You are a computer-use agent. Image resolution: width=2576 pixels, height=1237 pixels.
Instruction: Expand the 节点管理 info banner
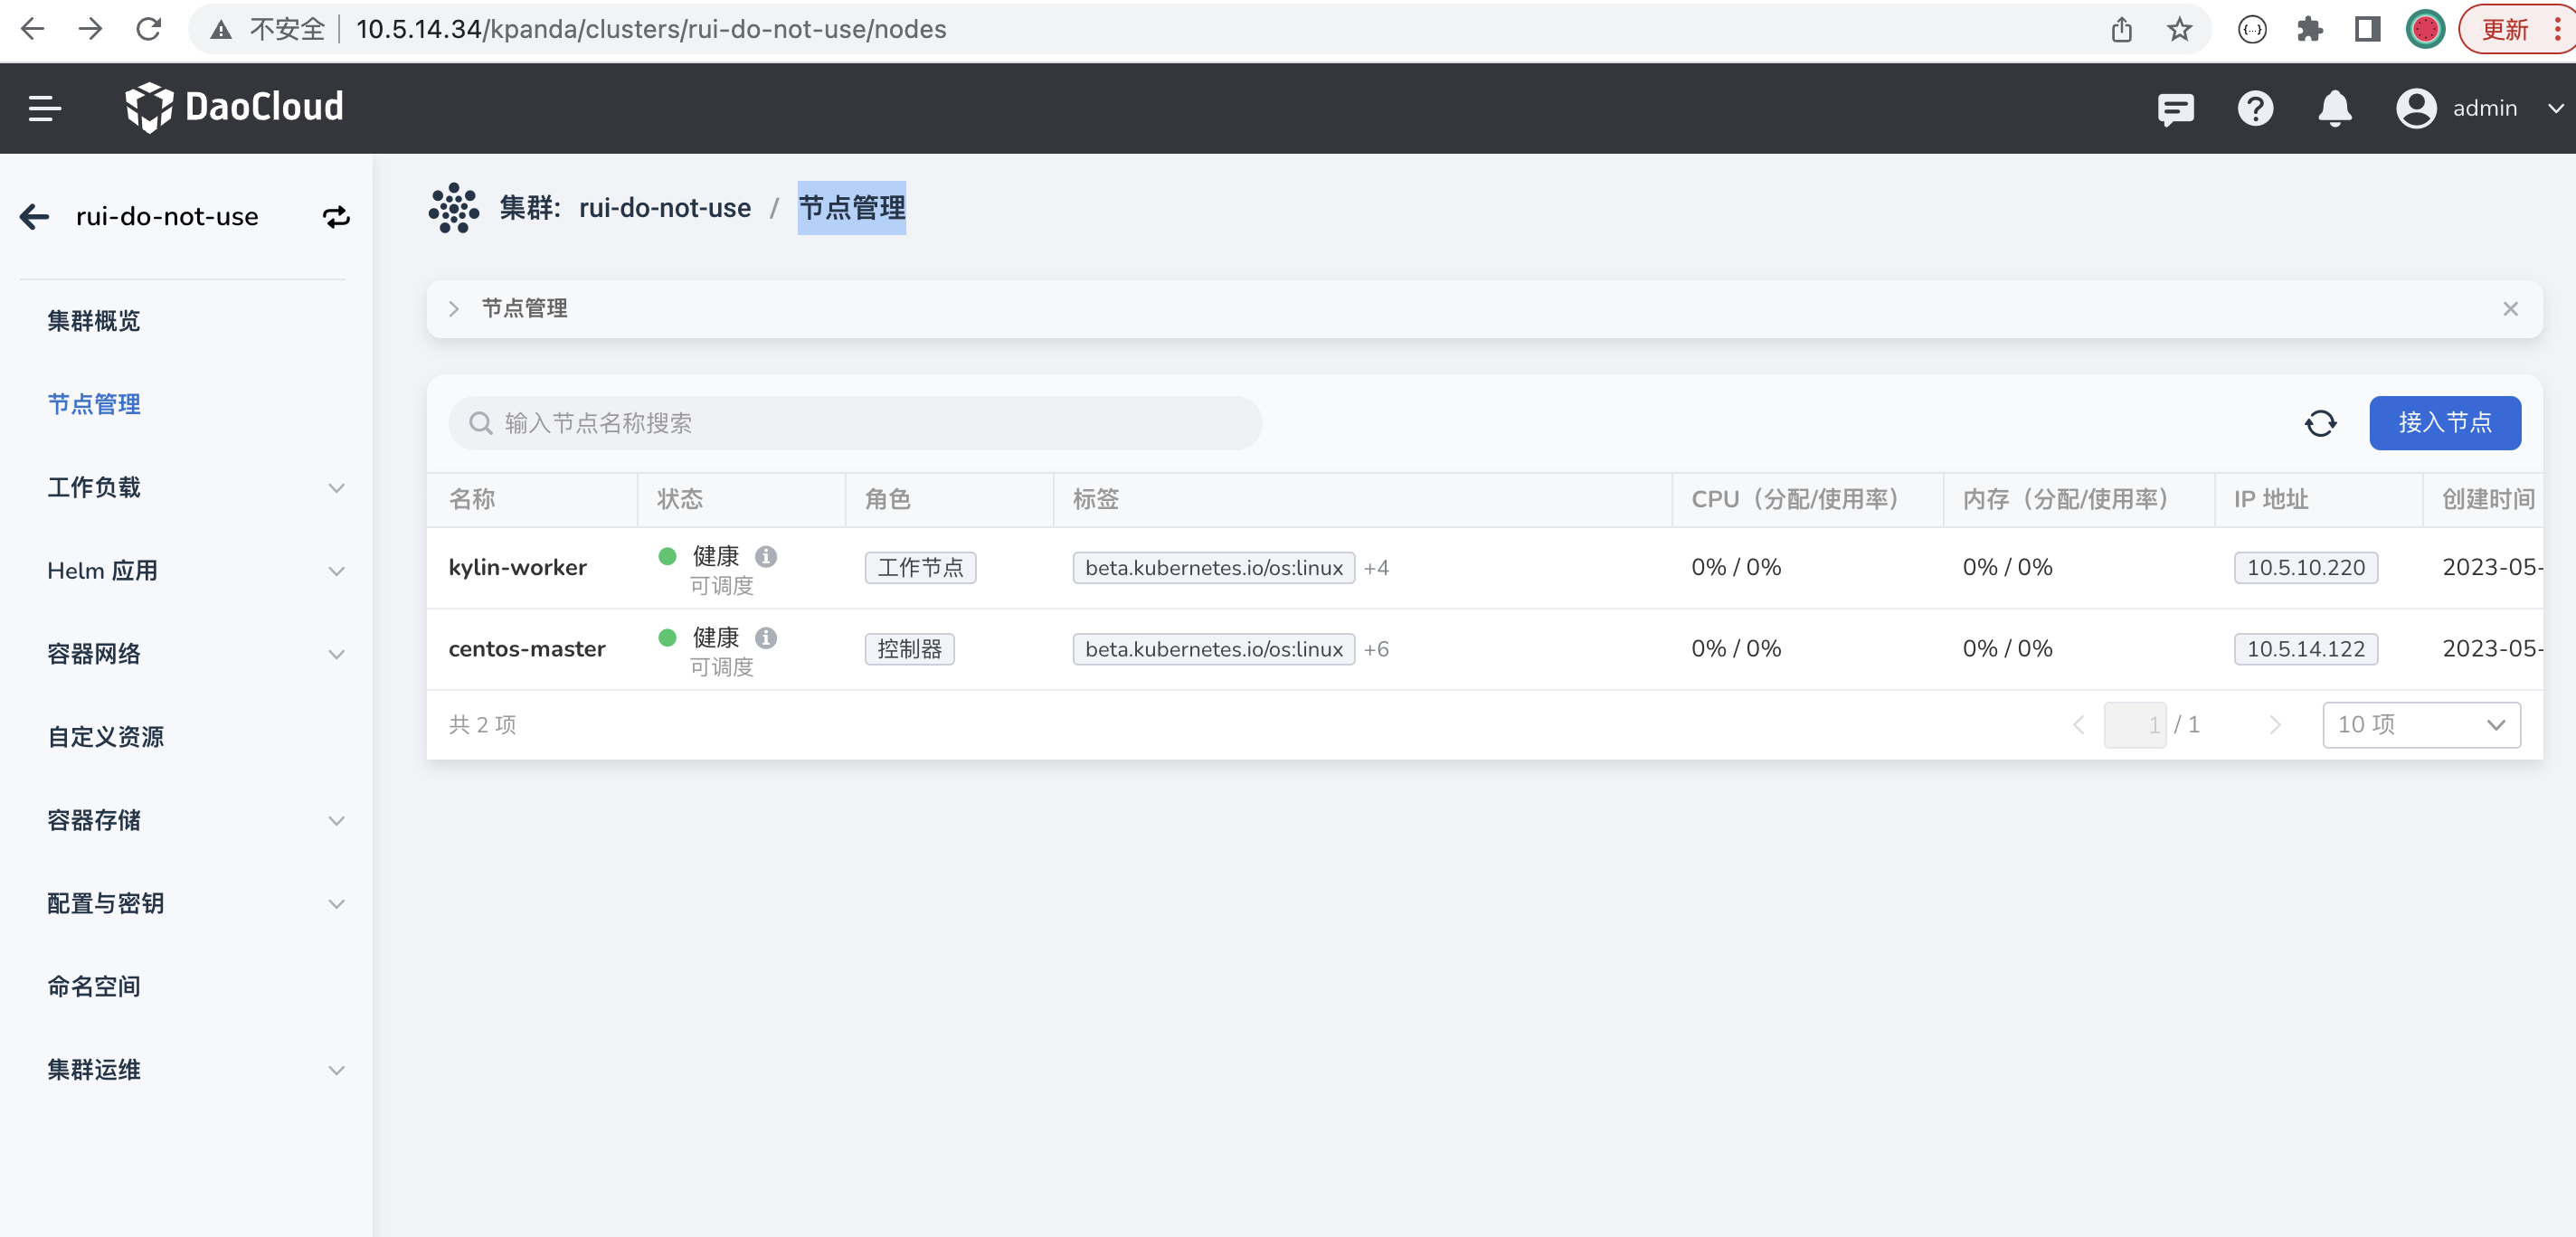click(x=453, y=309)
